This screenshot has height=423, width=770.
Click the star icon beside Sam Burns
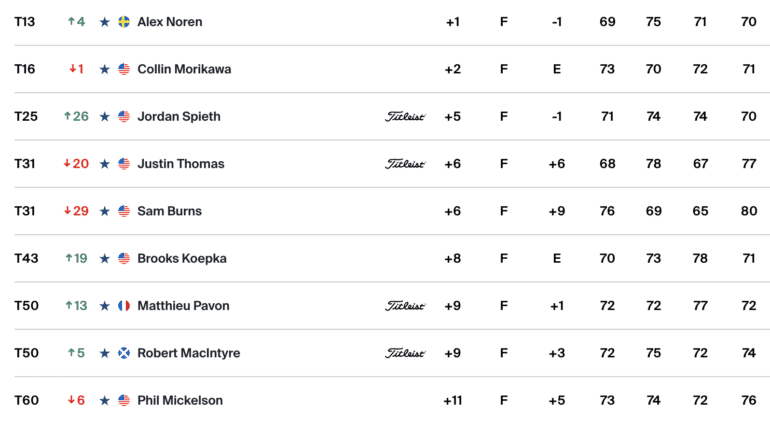click(105, 211)
